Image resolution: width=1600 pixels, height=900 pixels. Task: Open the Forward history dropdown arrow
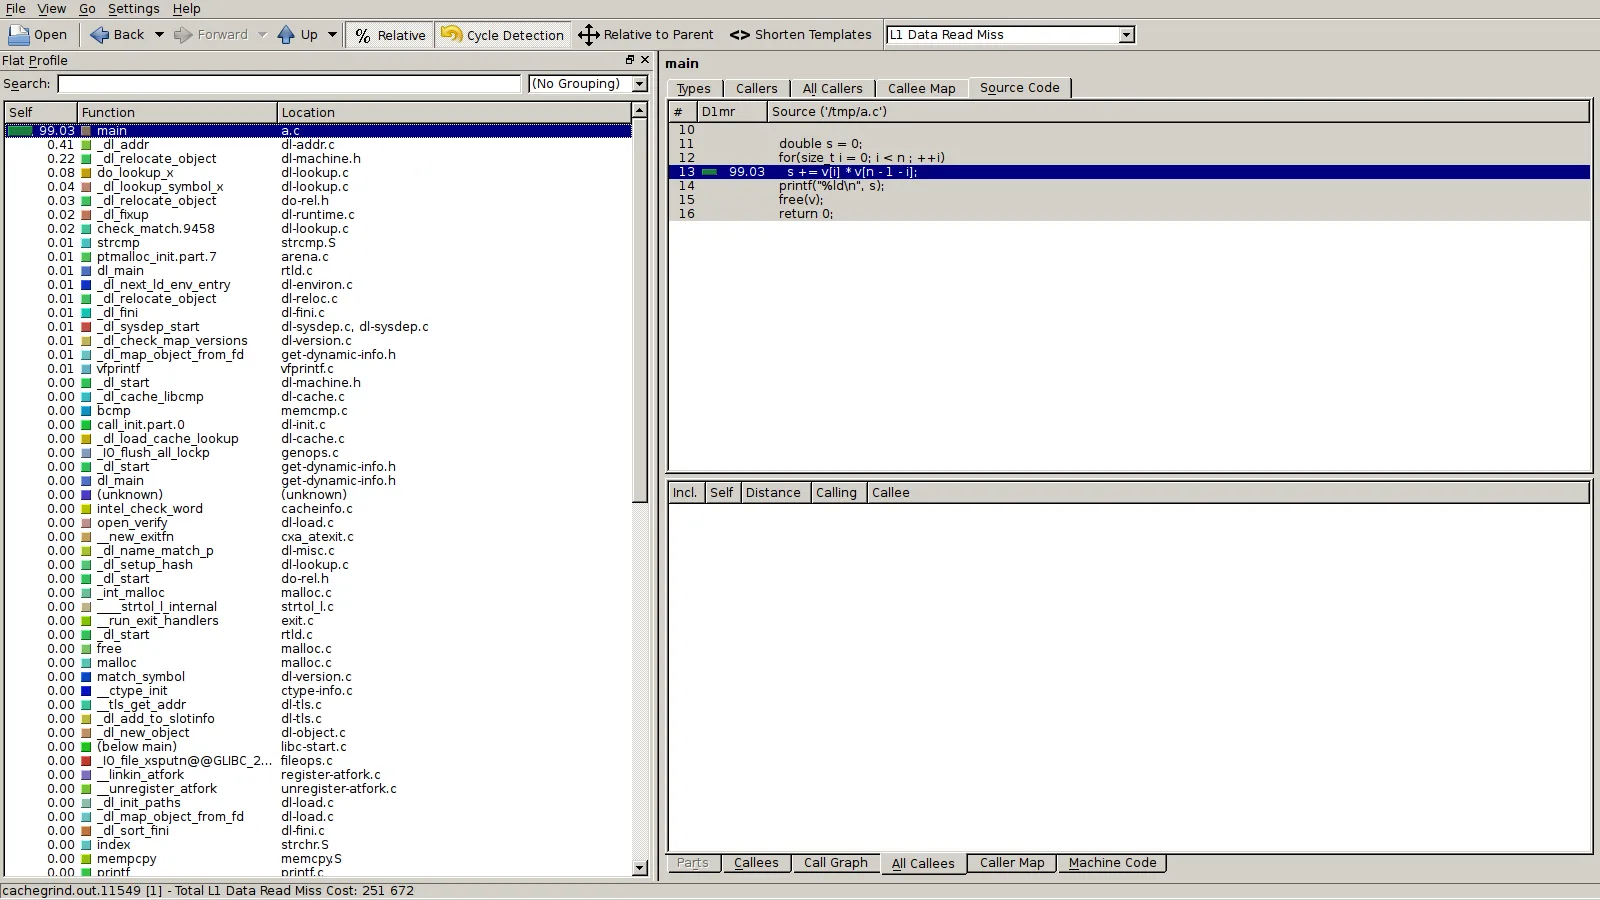pos(263,35)
